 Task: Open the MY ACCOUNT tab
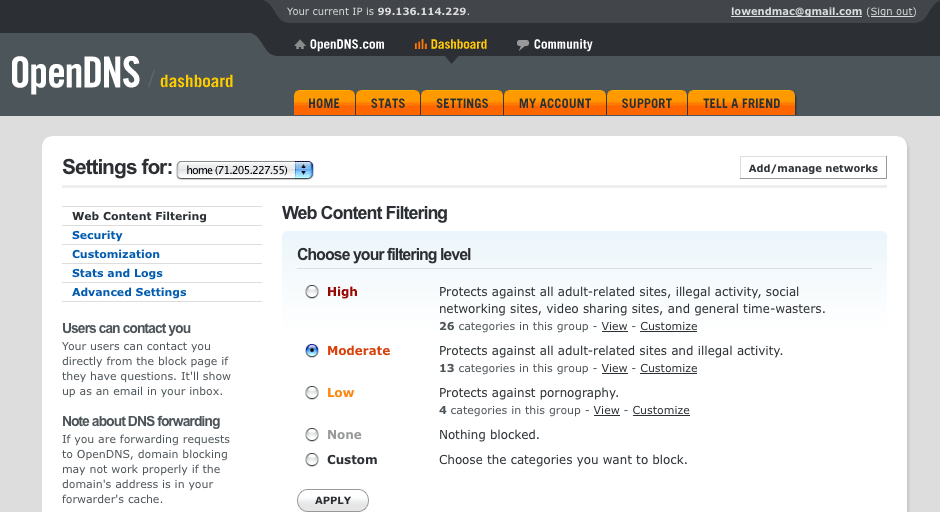555,103
